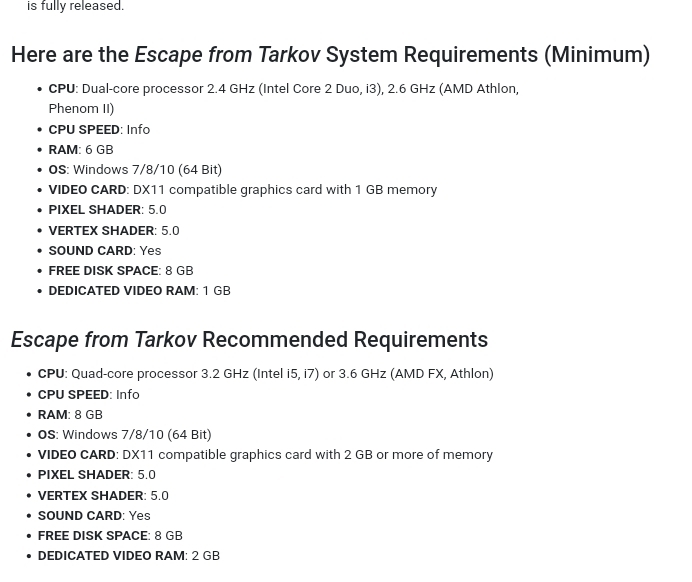Click the minimum PIXEL SHADER: 5.0 item
The height and width of the screenshot is (582, 692).
pos(107,210)
